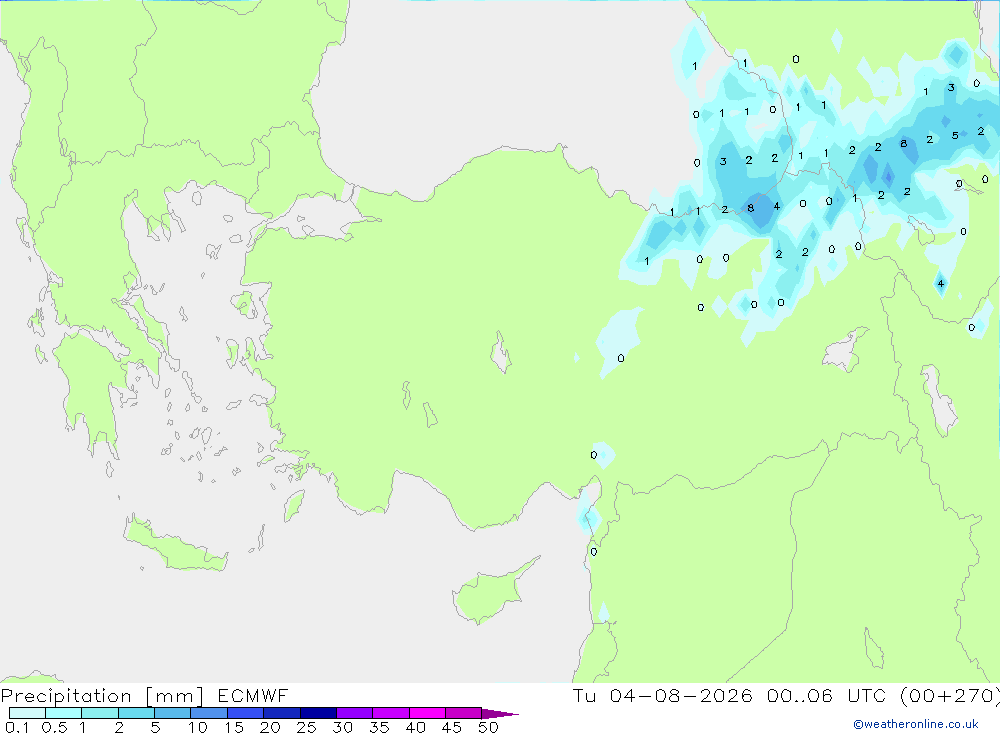Click the legend scale label "45"
This screenshot has height=733, width=1000.
click(452, 727)
